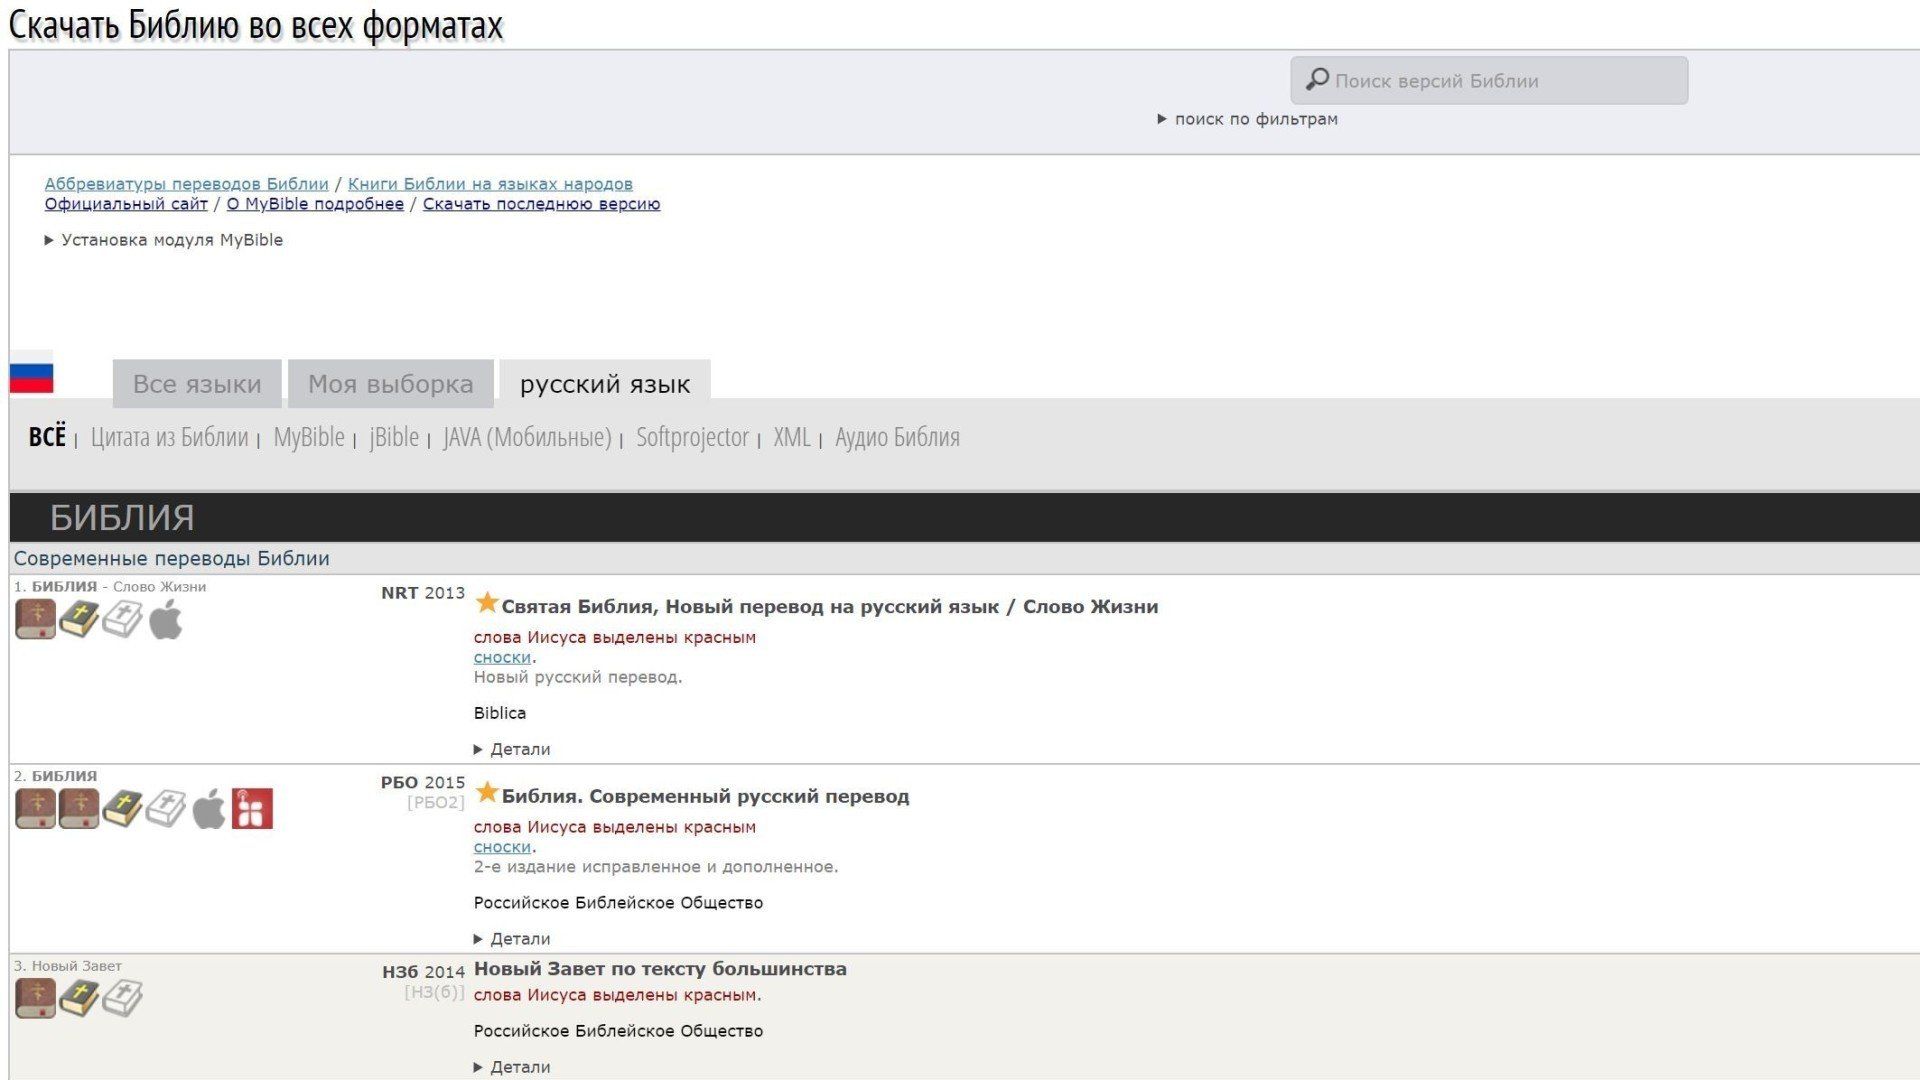Select the русский язык tab
The width and height of the screenshot is (1920, 1080).
(605, 384)
